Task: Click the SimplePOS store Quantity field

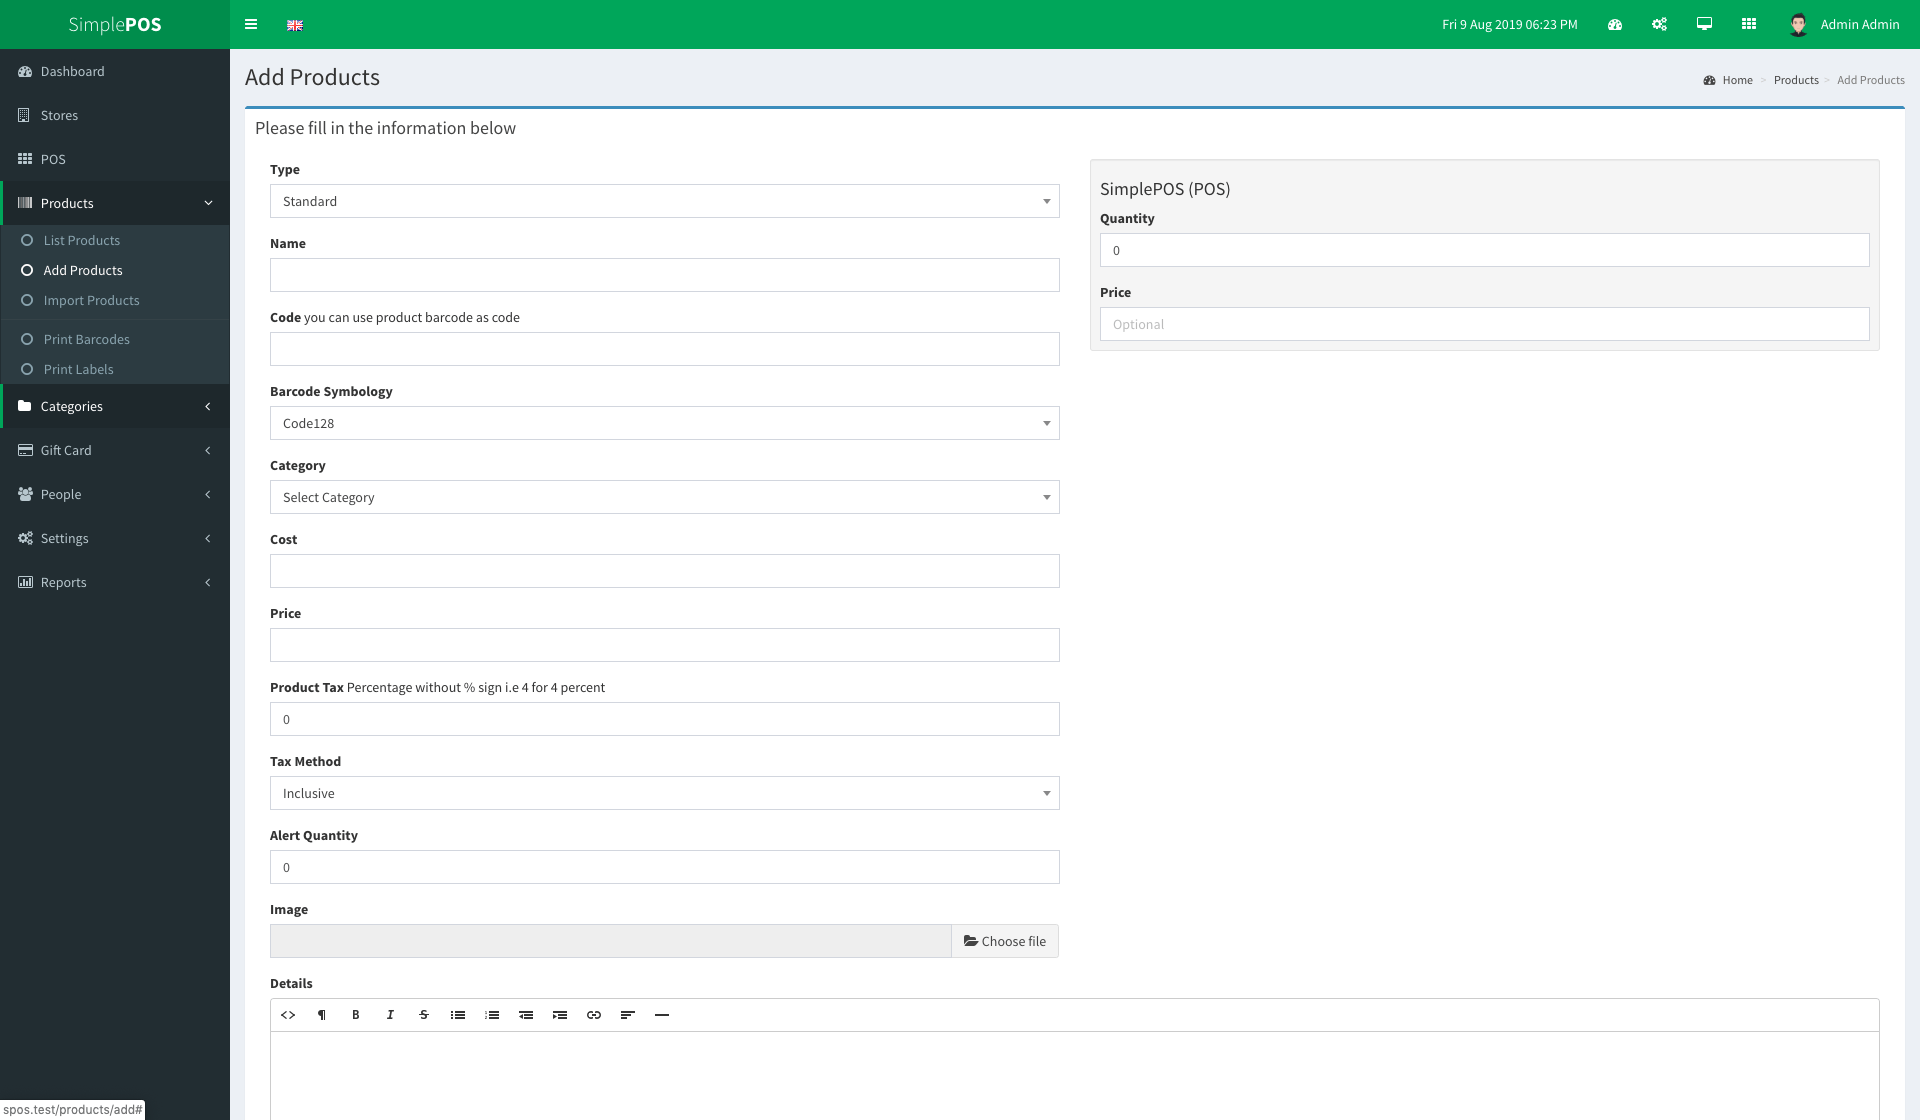Action: (x=1485, y=250)
